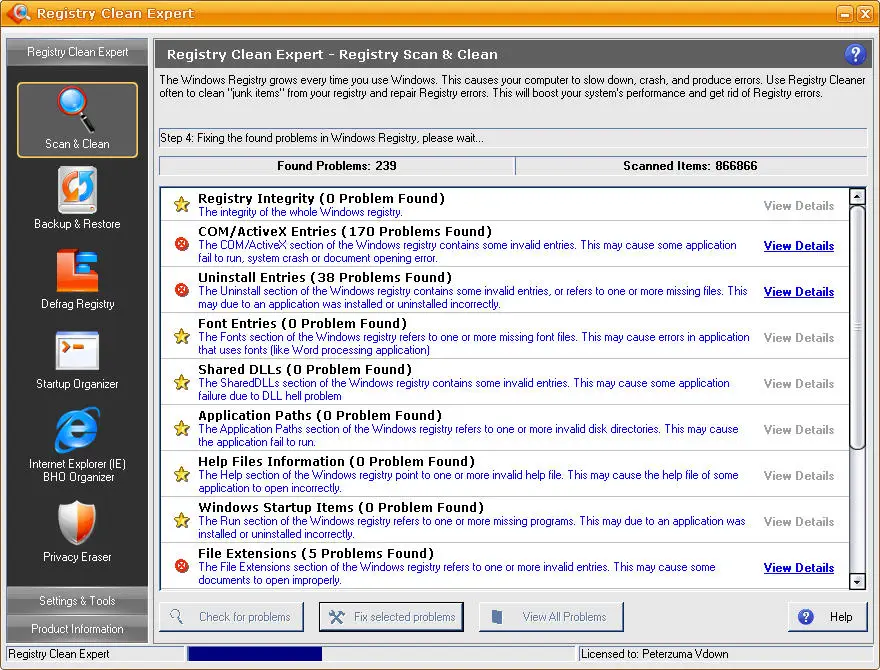Screen dimensions: 880x670
Task: Click blue question mark icon in header
Action: (x=855, y=54)
